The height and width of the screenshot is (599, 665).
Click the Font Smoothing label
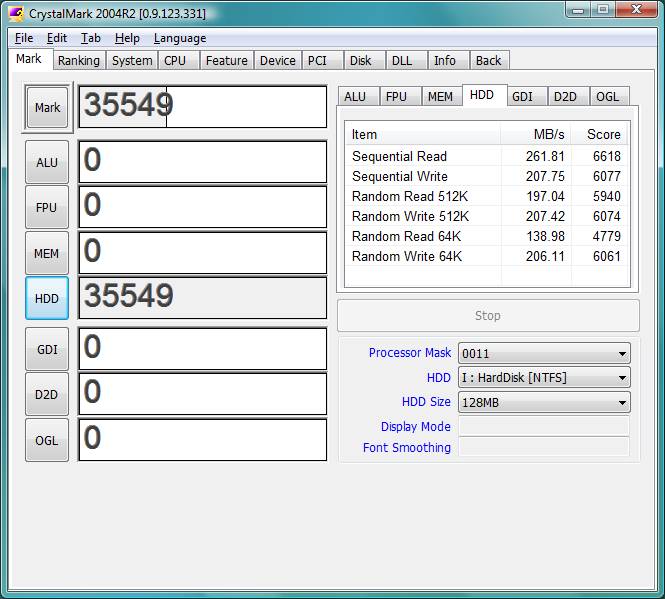tap(407, 448)
